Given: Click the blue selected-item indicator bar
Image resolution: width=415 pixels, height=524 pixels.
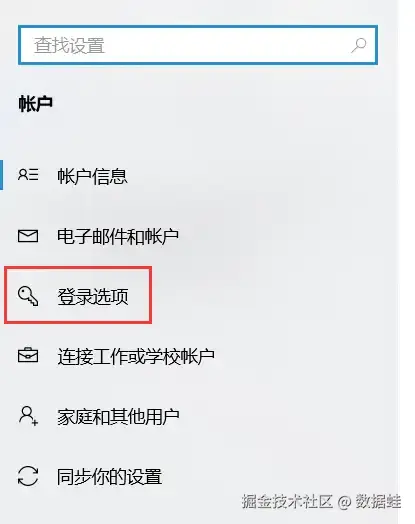Looking at the screenshot, I should [1, 175].
